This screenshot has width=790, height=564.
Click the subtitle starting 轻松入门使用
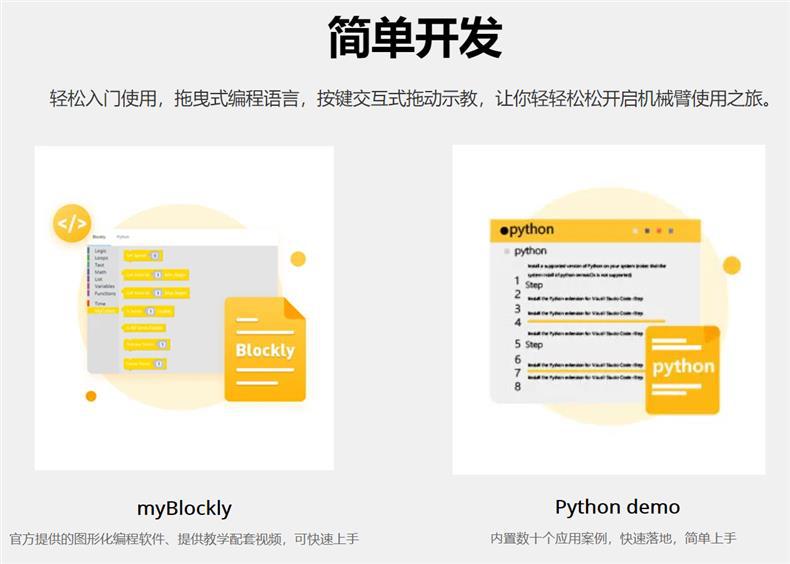[x=411, y=98]
